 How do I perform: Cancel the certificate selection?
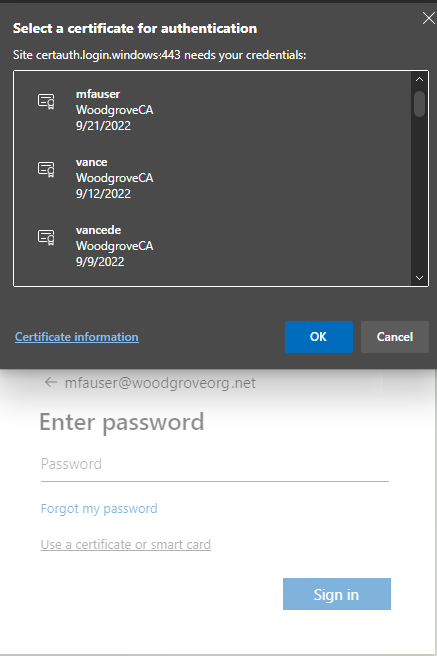pyautogui.click(x=395, y=337)
